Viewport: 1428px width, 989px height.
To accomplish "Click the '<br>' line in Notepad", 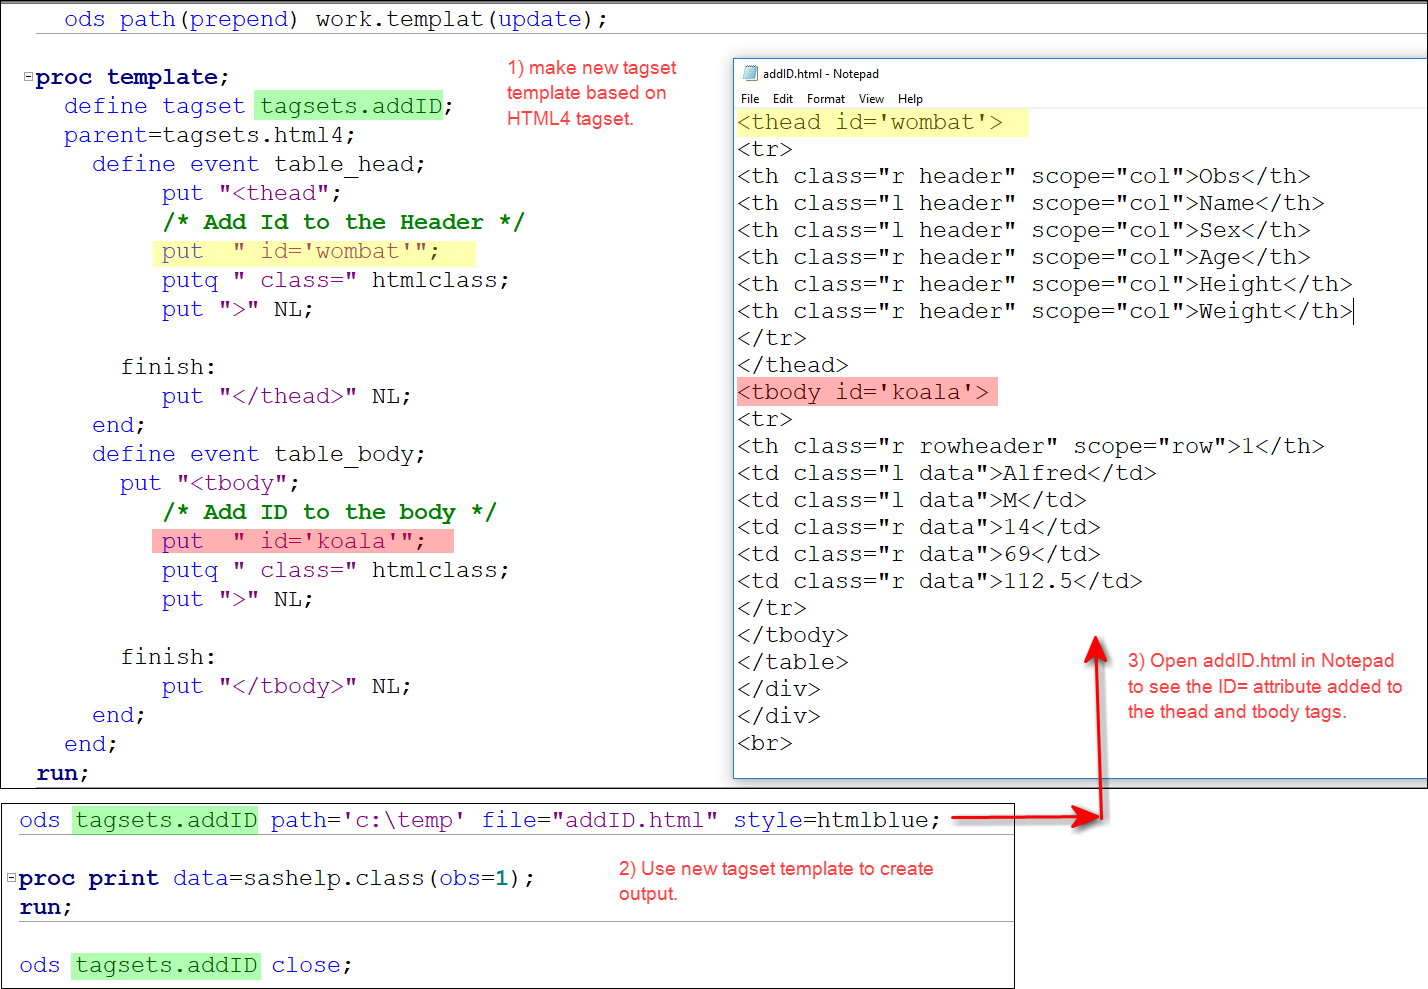I will point(765,743).
